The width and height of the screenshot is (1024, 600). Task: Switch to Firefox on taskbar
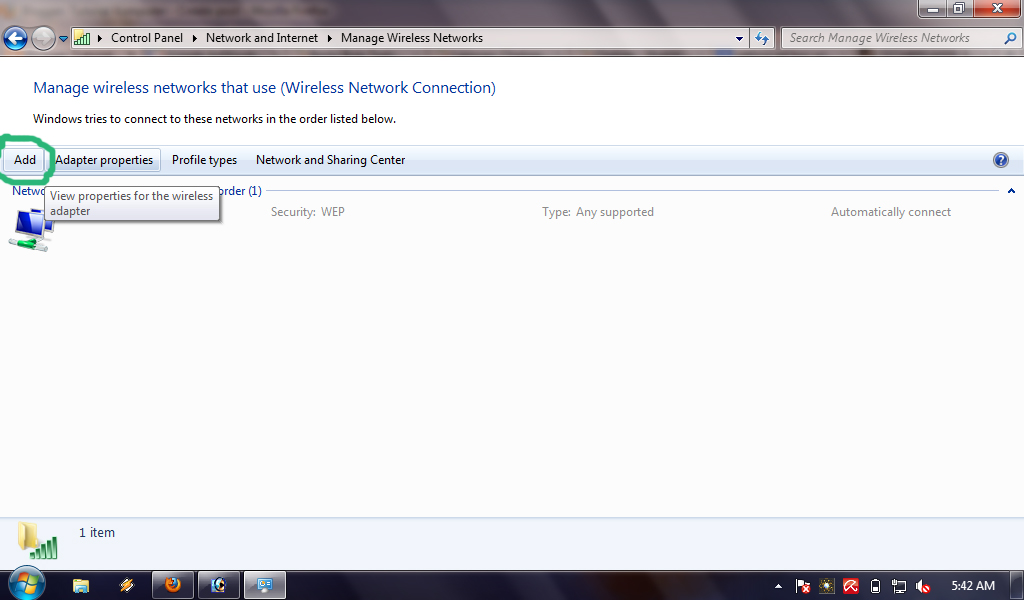point(173,585)
